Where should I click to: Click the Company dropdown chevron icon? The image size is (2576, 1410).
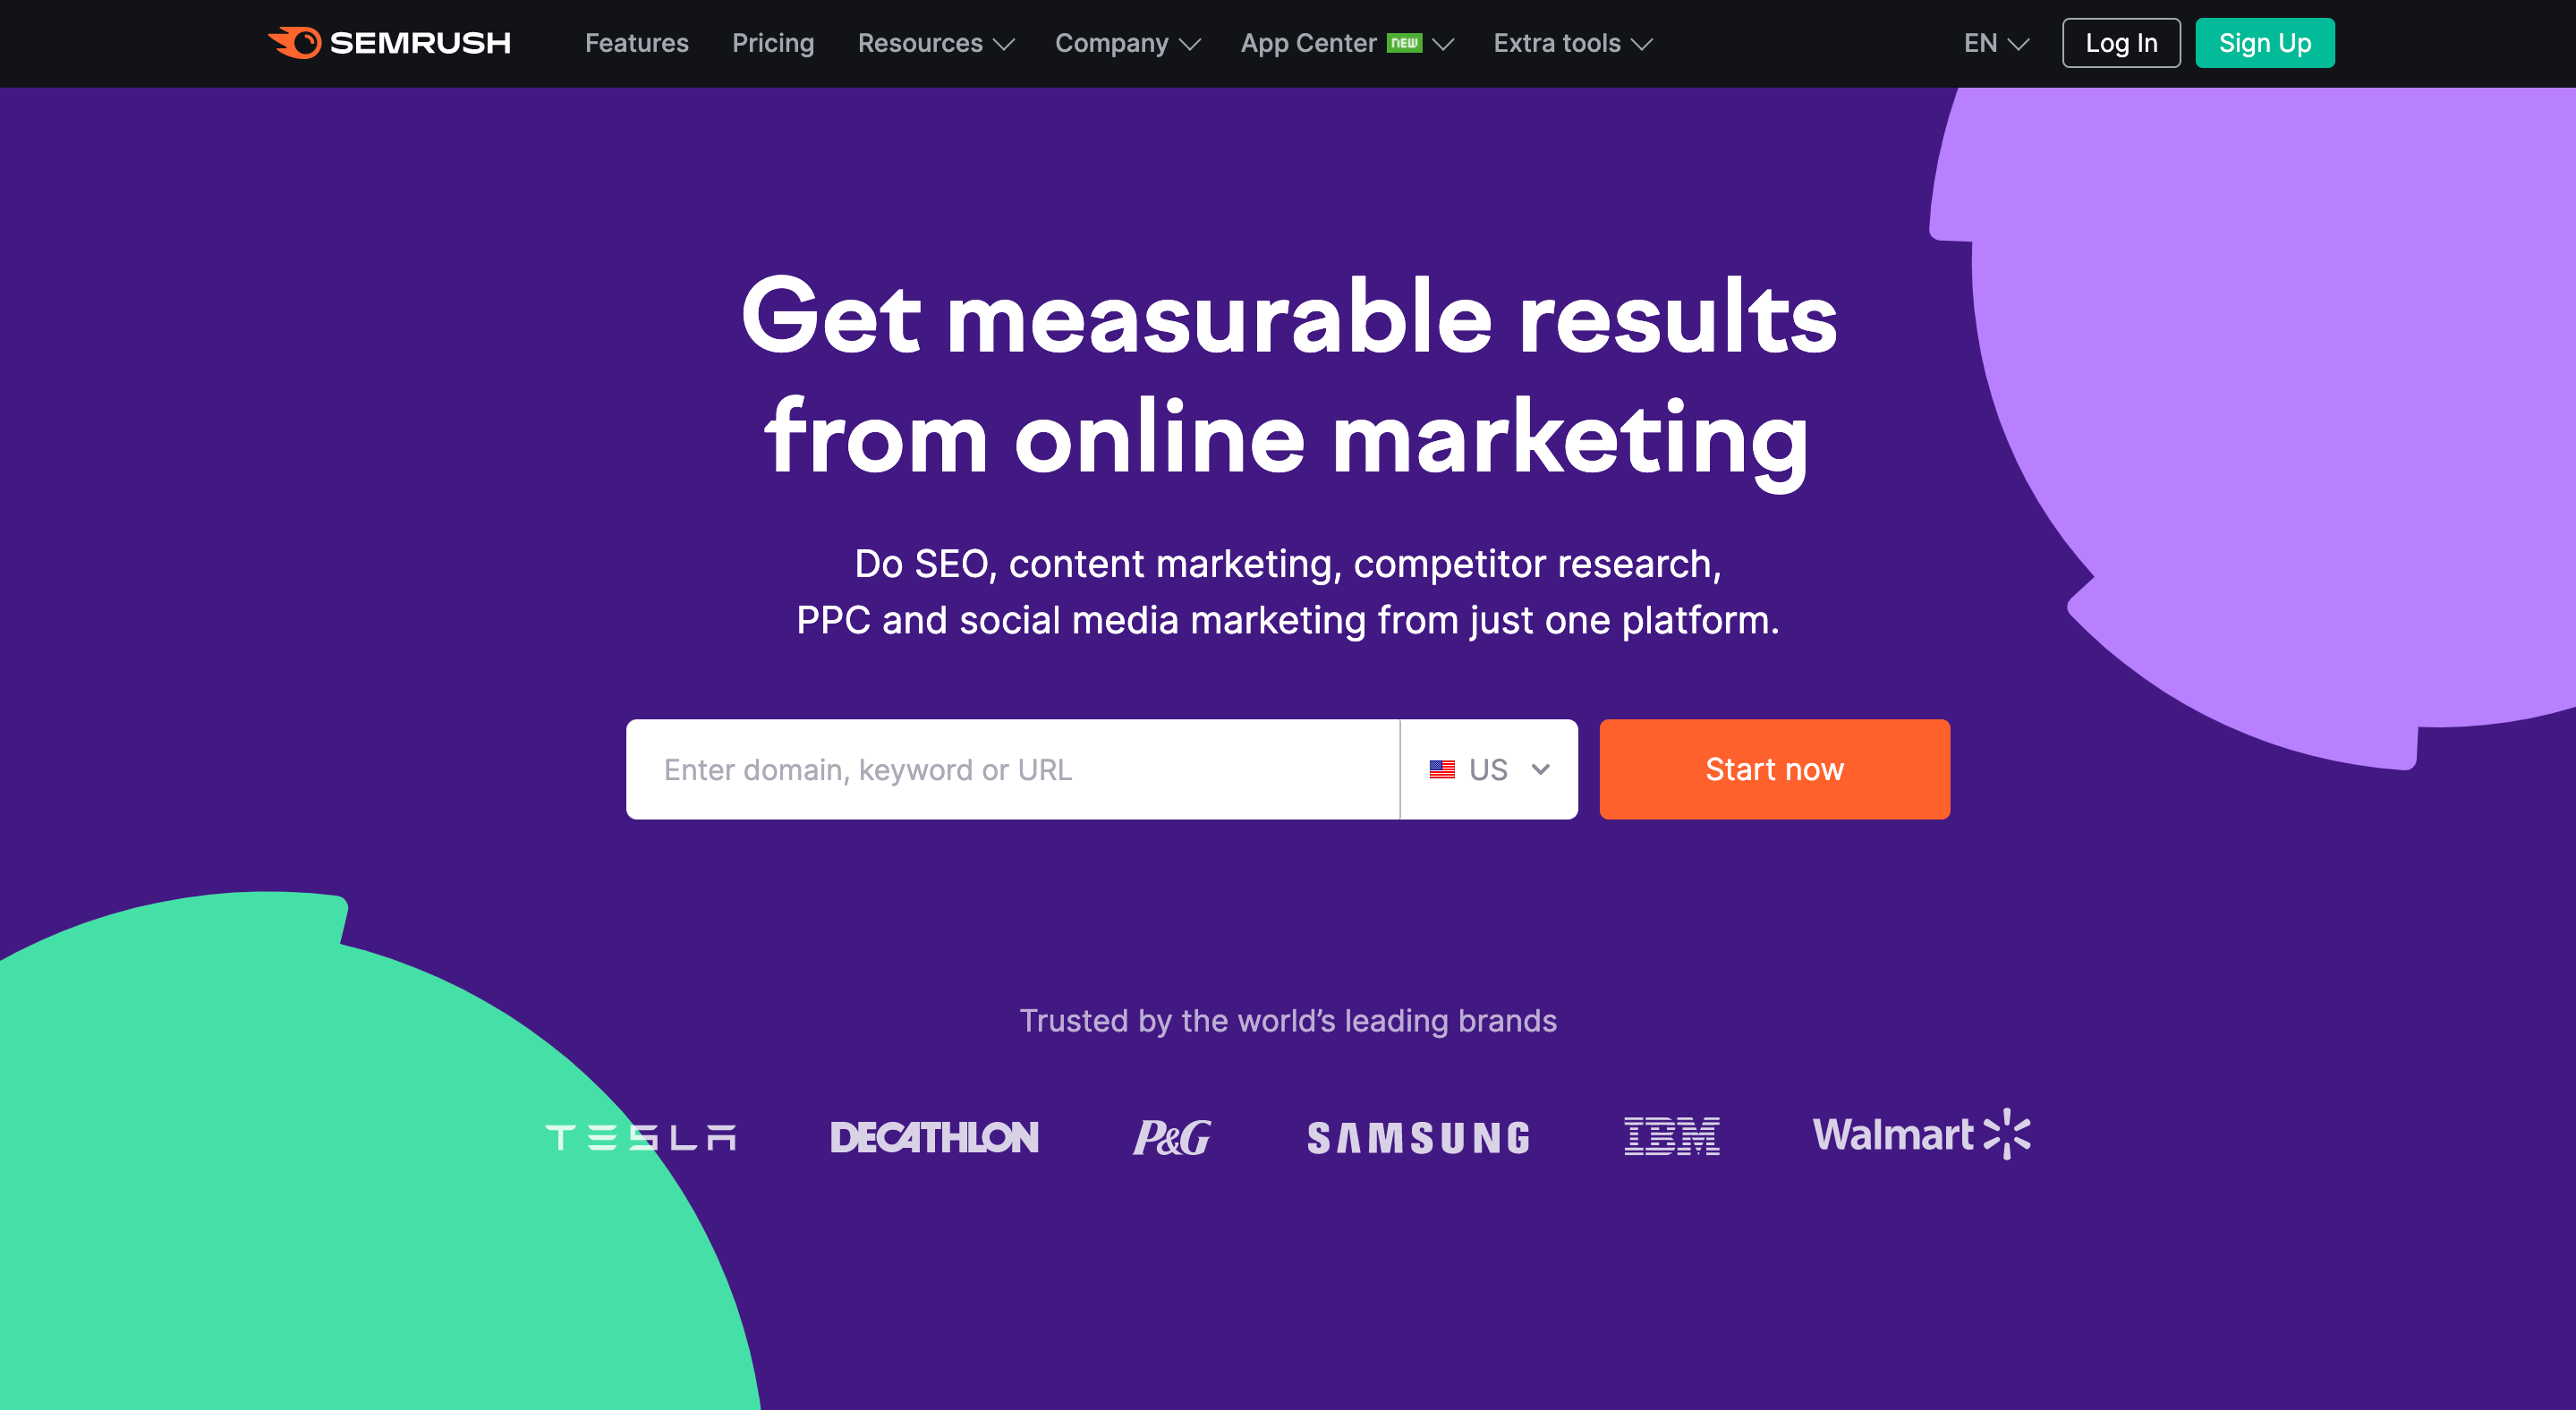click(x=1189, y=44)
